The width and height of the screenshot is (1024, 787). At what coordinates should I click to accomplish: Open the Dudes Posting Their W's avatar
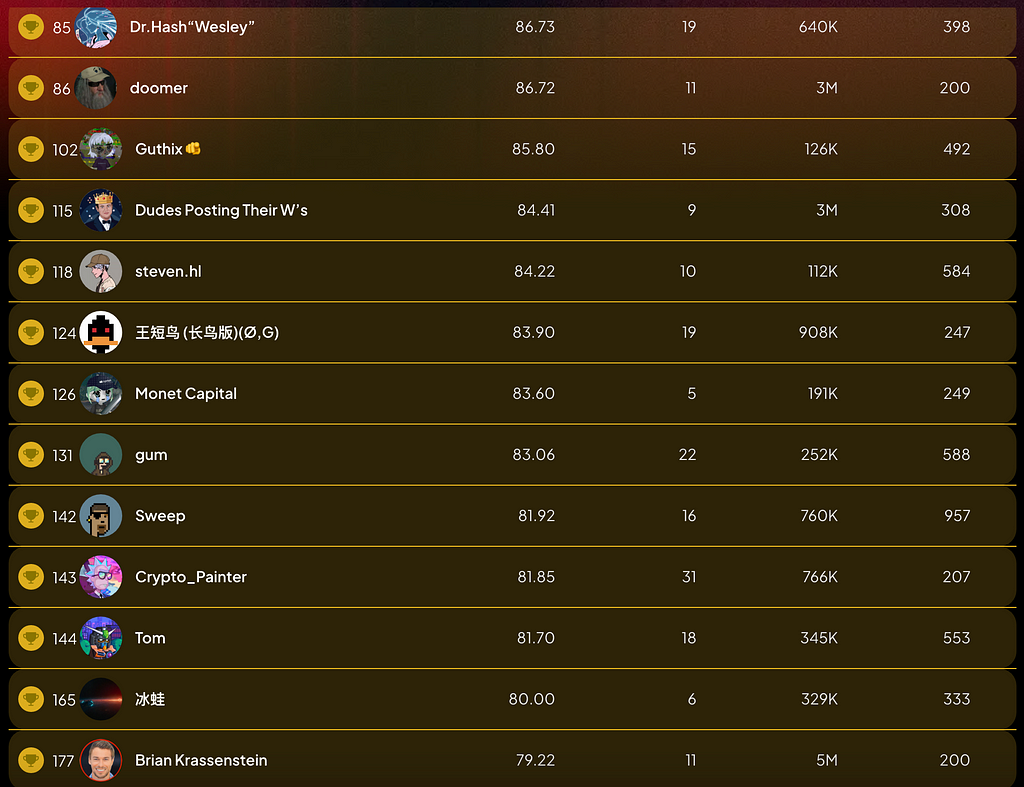coord(101,210)
